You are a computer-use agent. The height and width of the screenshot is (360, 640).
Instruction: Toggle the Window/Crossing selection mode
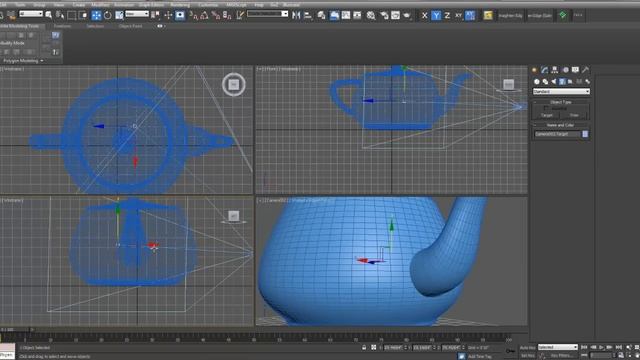(83, 16)
